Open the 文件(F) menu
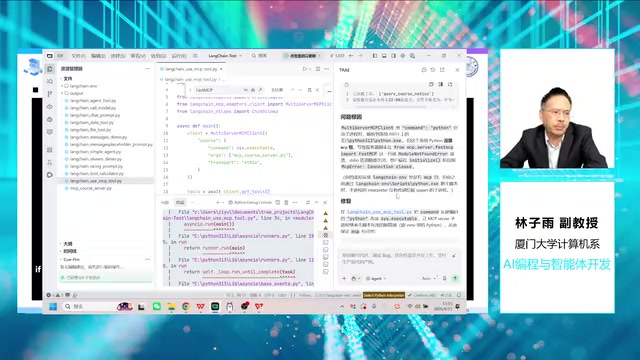640x360 pixels. [78, 56]
